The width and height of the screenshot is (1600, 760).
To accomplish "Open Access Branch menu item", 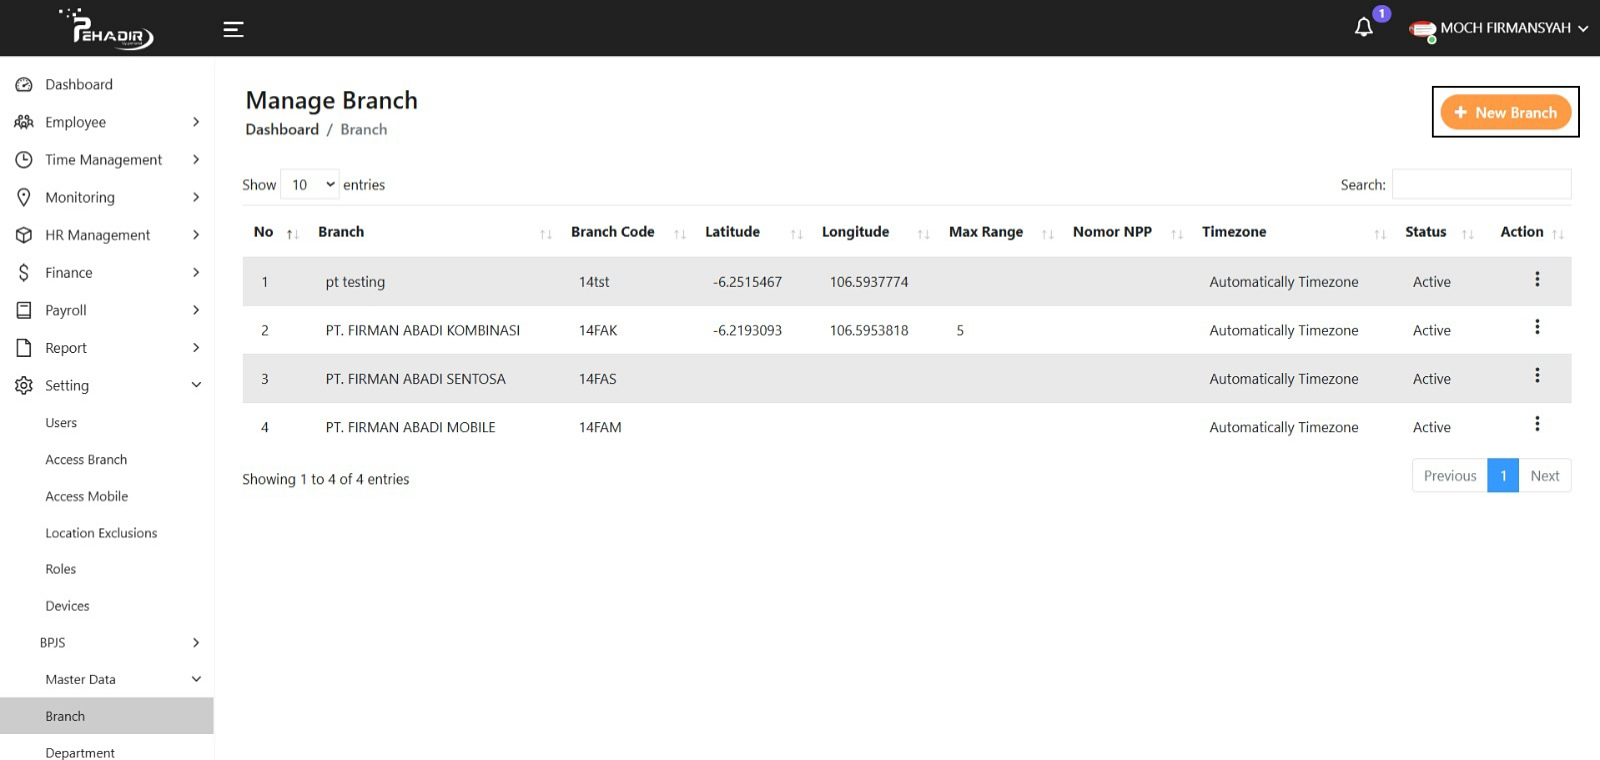I will (86, 460).
